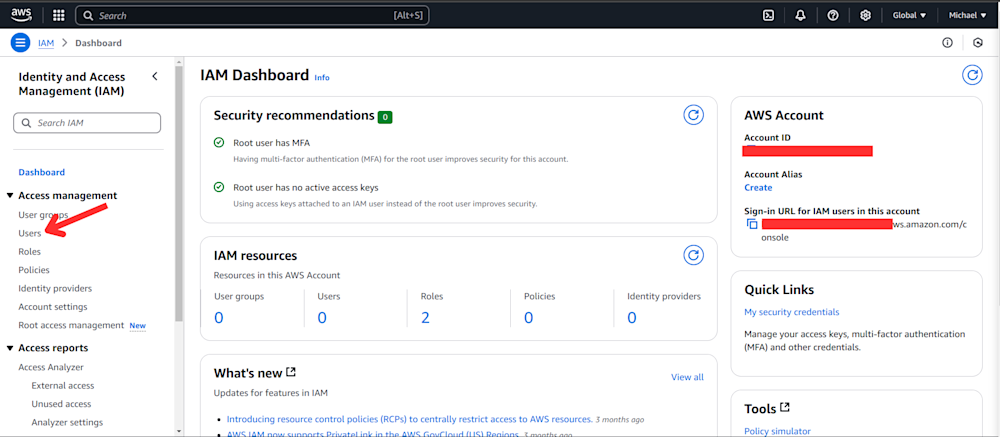Screen dimensions: 1000x437
Task: Click the Identity providers count 0
Action: coord(632,317)
